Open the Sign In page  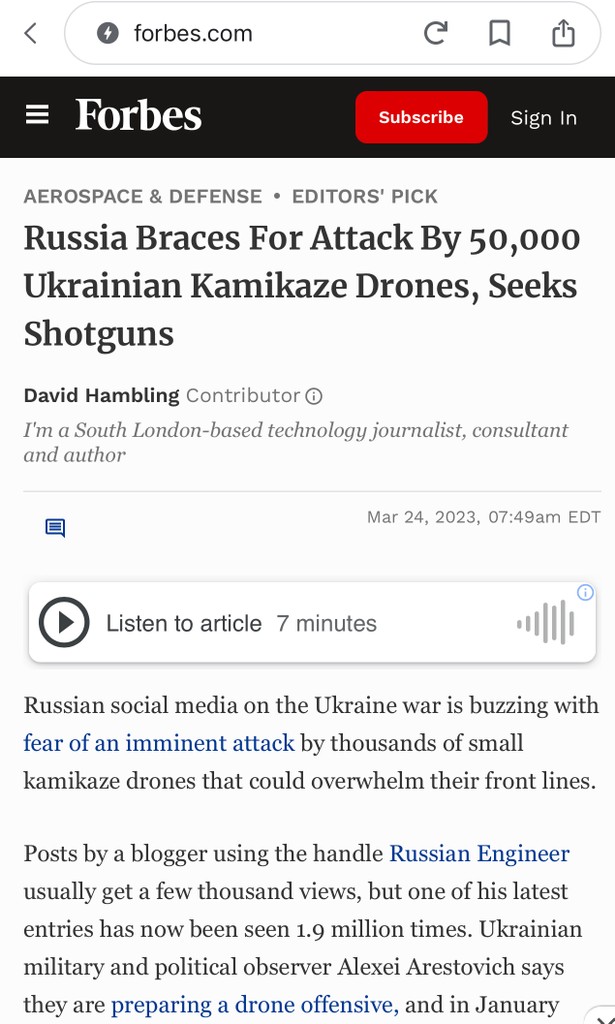point(543,118)
